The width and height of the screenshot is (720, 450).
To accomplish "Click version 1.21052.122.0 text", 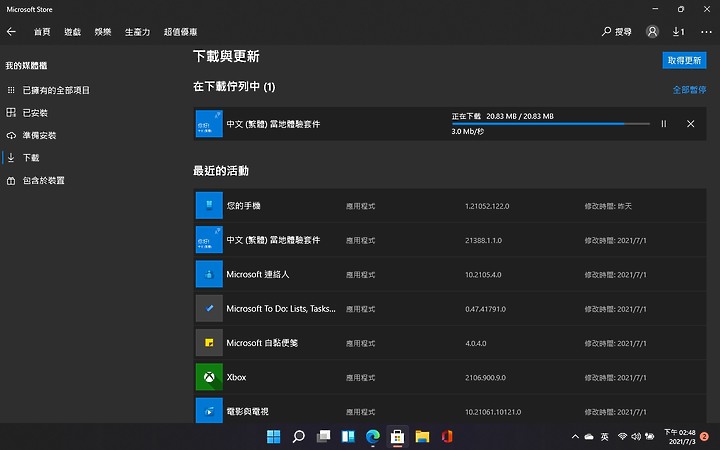I will tap(487, 206).
